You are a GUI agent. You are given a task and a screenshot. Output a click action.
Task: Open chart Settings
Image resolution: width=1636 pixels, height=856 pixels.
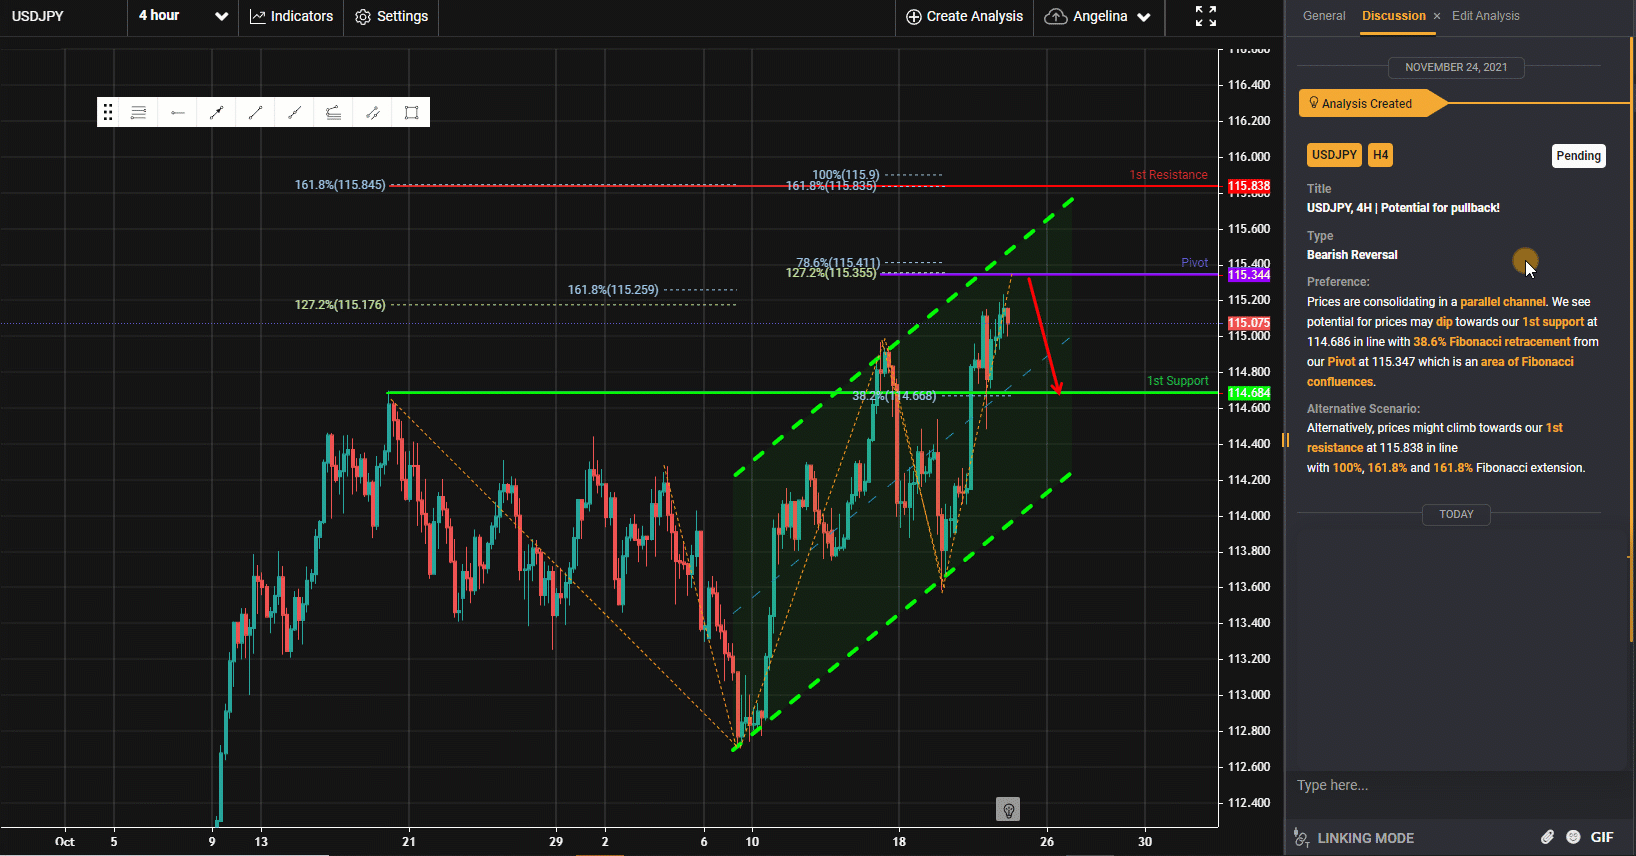tap(391, 16)
